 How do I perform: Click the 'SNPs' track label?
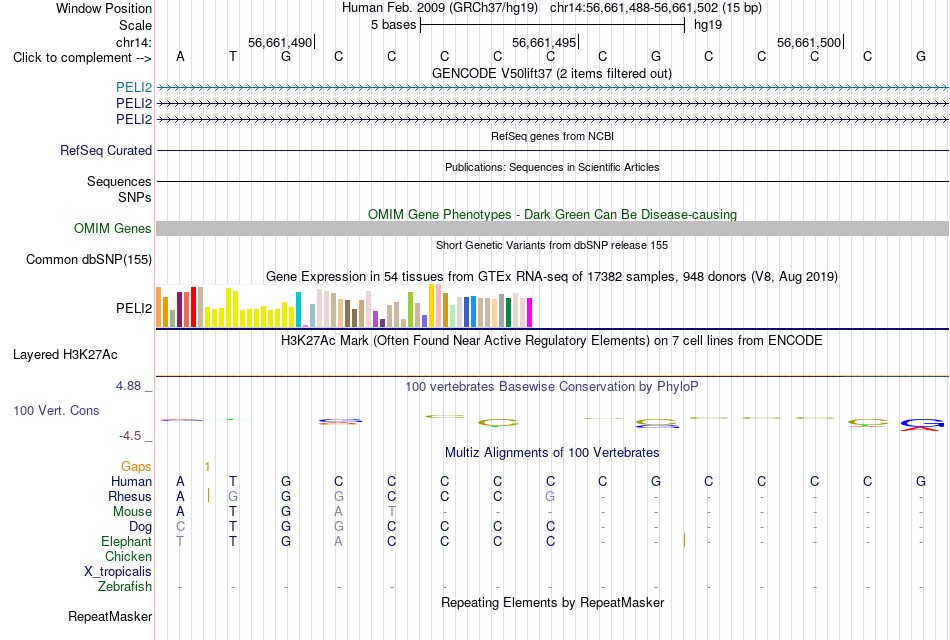pyautogui.click(x=135, y=197)
